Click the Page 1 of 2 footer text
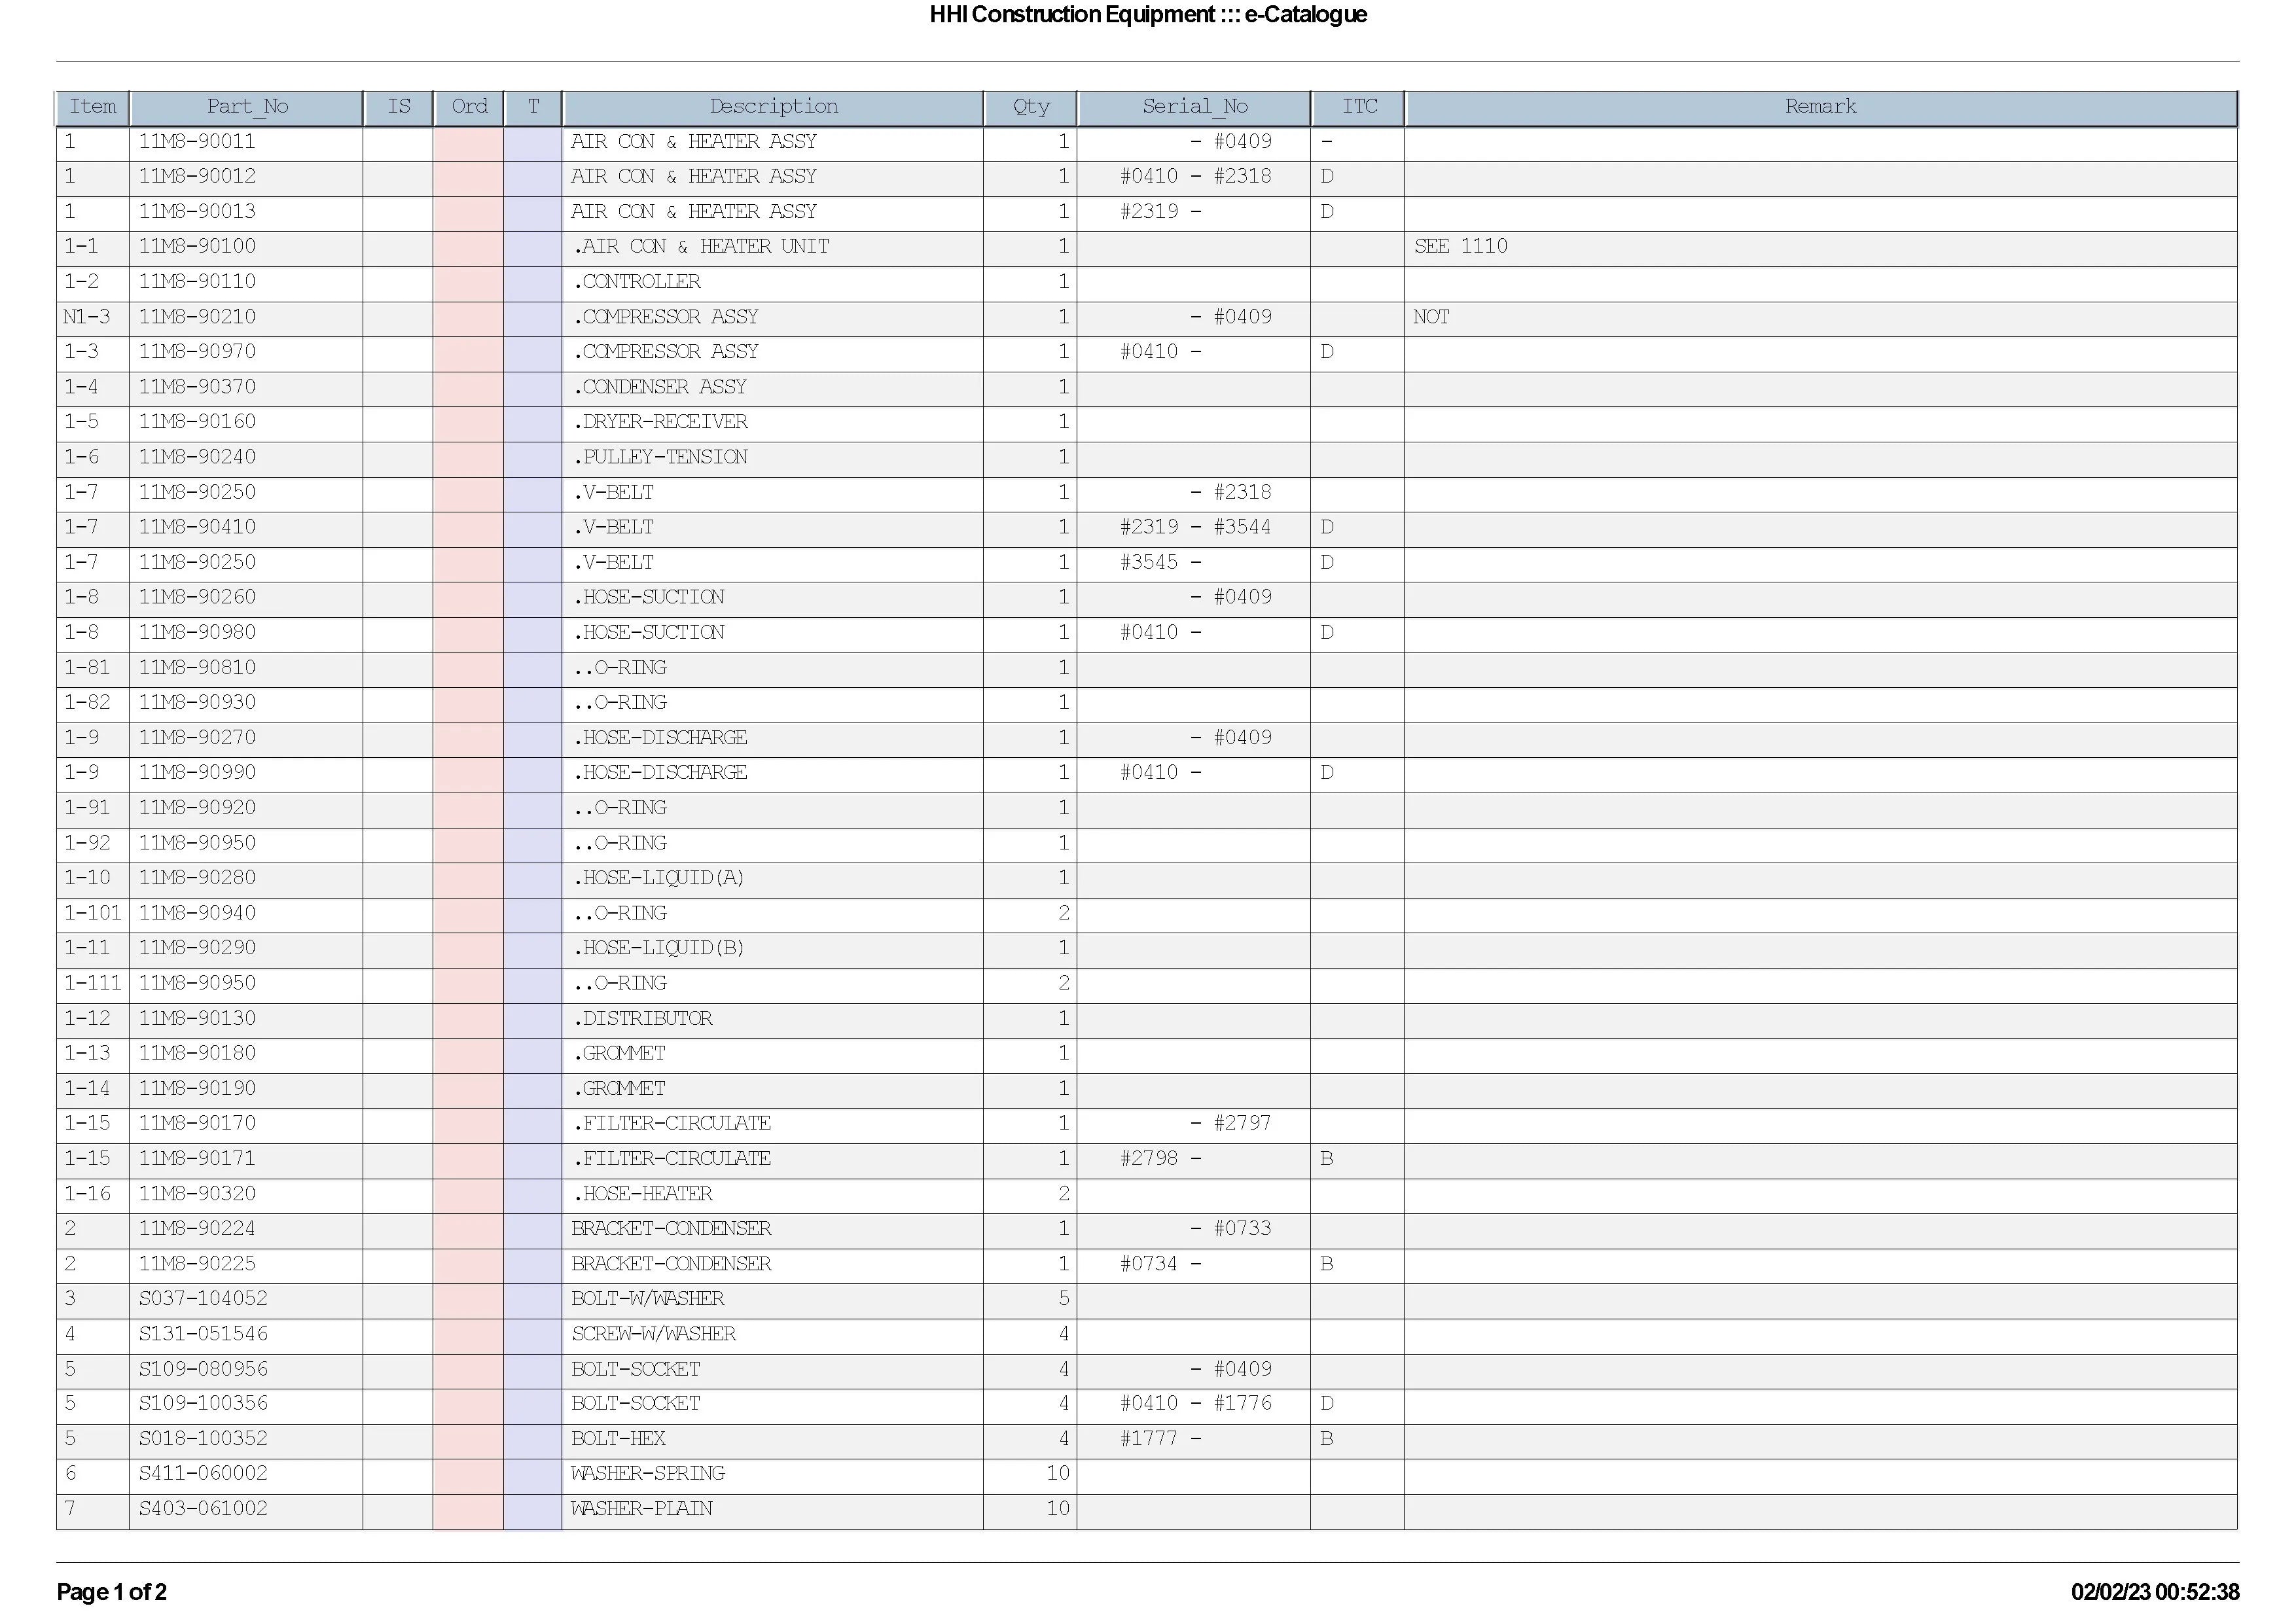2296x1623 pixels. [x=111, y=1592]
